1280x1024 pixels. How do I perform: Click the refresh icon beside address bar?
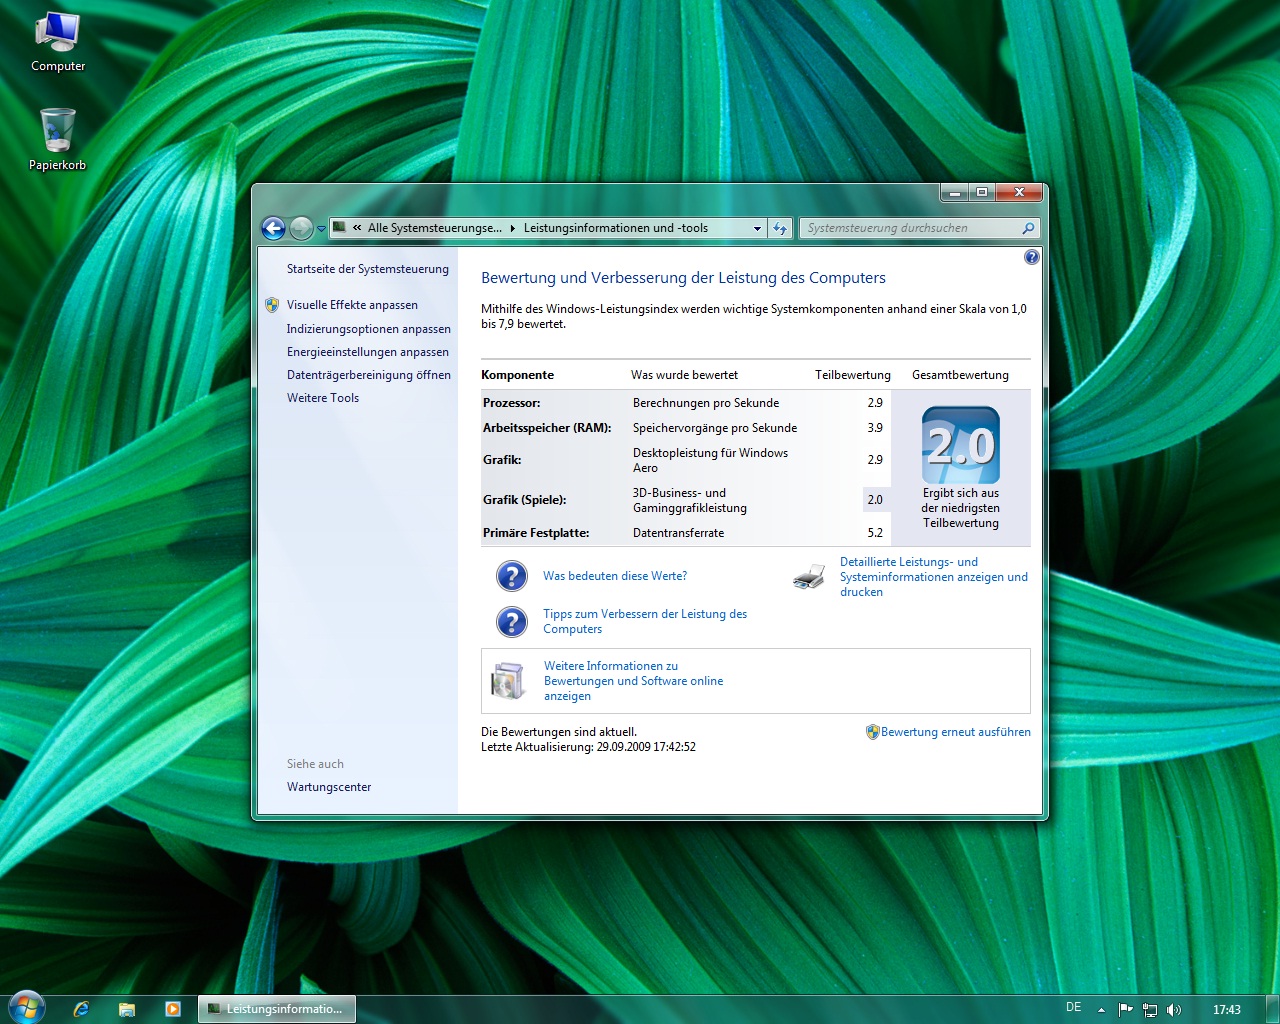pyautogui.click(x=780, y=228)
